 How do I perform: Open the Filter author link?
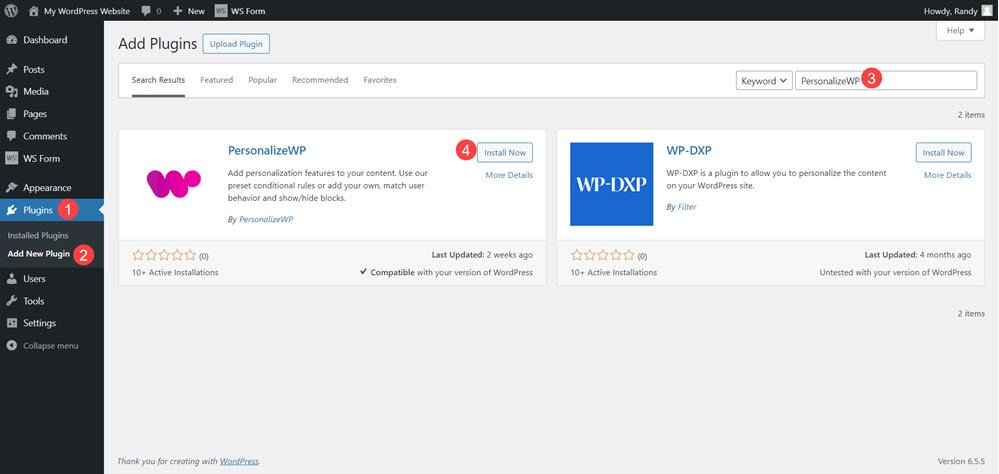click(x=687, y=207)
